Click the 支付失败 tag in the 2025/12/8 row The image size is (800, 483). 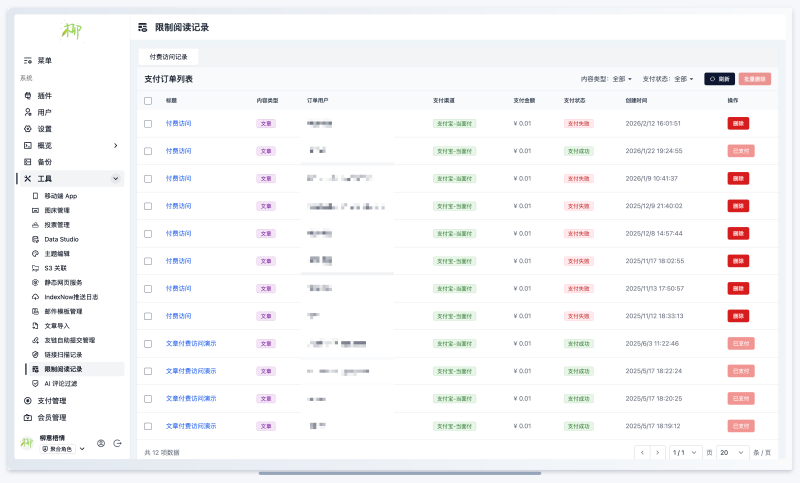[x=579, y=234]
